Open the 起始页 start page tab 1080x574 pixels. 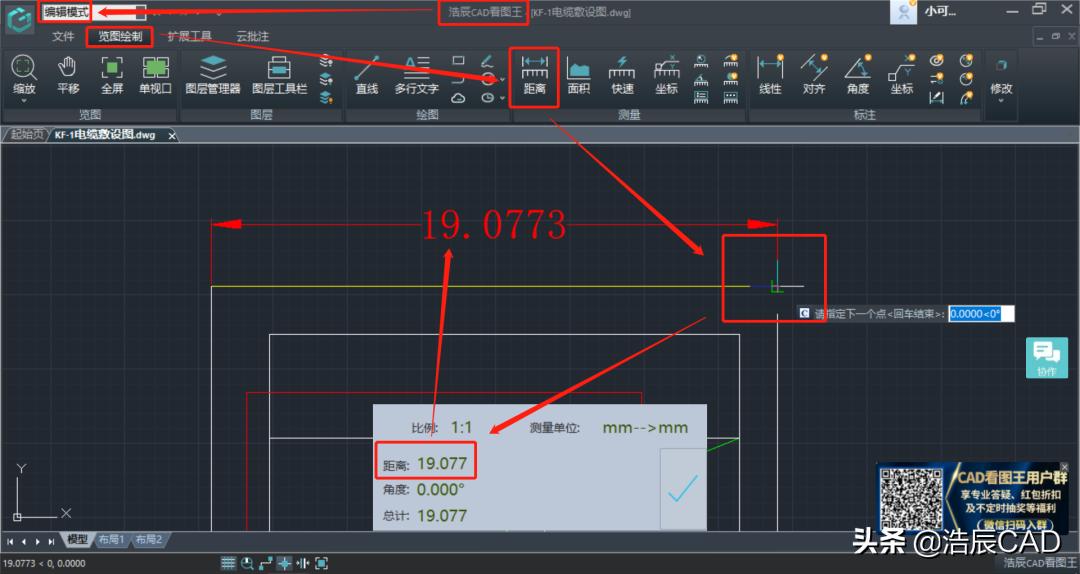pyautogui.click(x=26, y=135)
